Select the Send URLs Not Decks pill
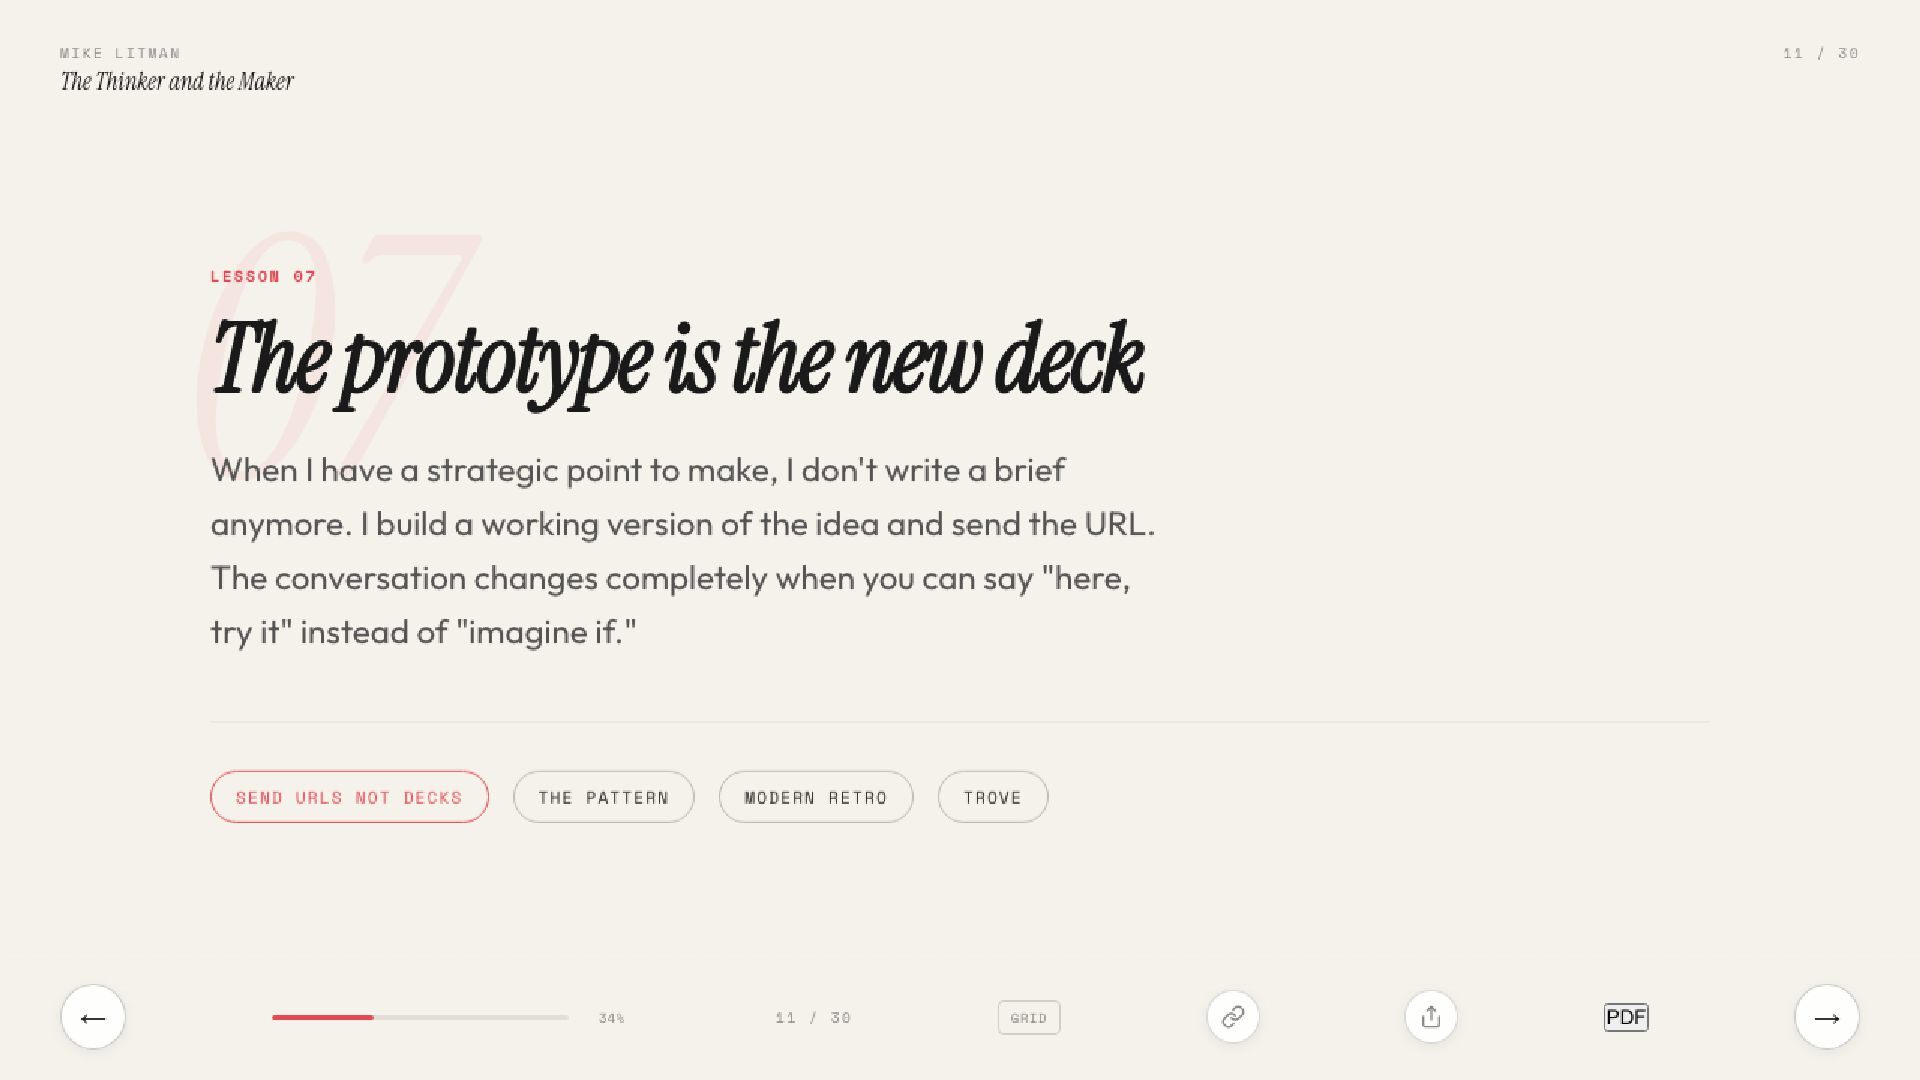This screenshot has height=1080, width=1920. [349, 797]
